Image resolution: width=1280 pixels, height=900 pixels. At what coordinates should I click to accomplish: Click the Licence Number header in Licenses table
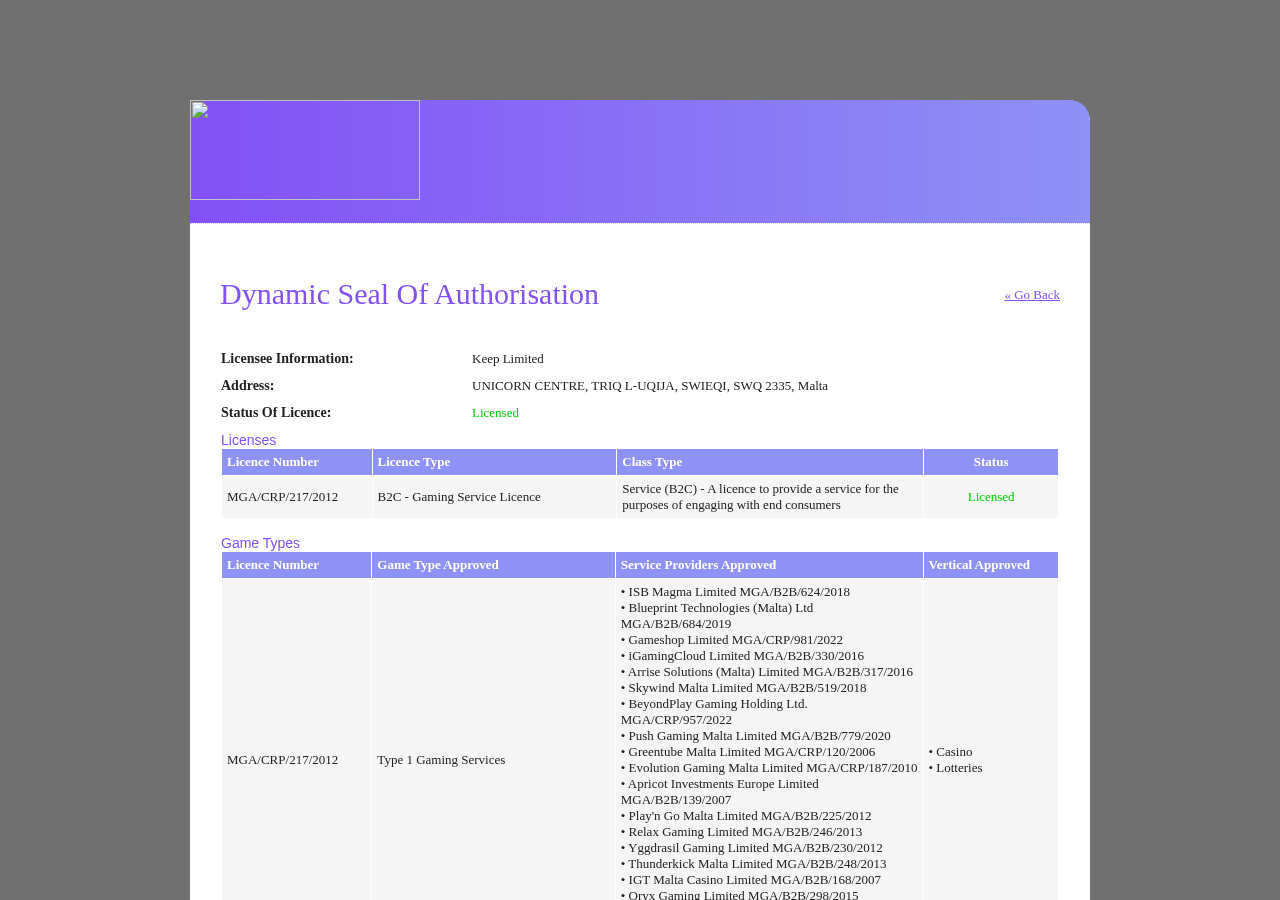point(297,462)
